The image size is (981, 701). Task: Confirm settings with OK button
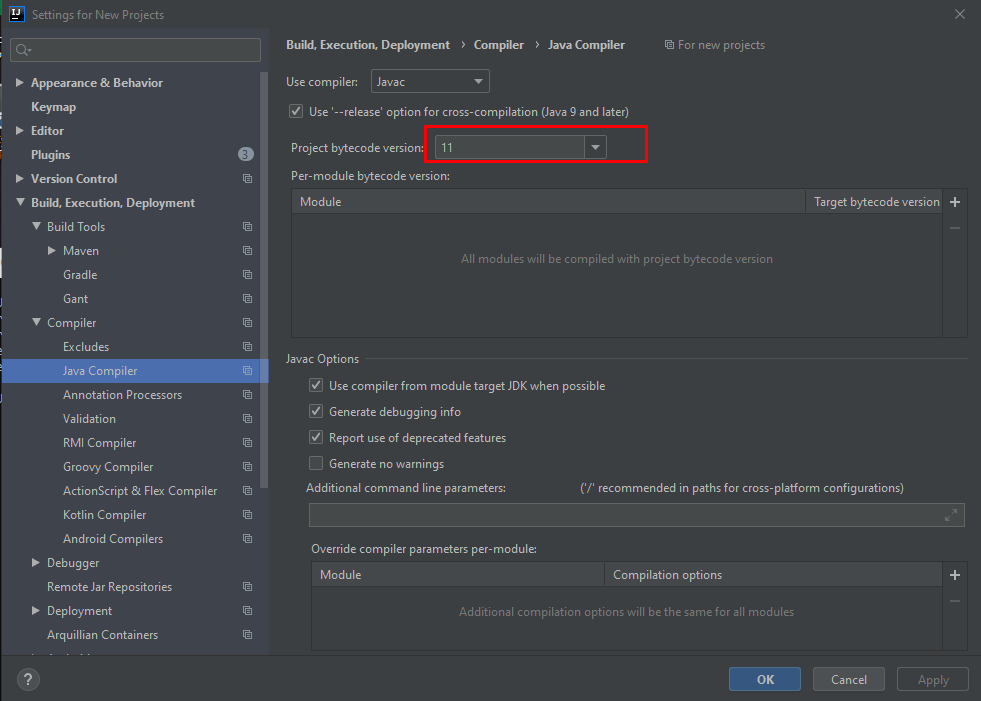coord(765,679)
